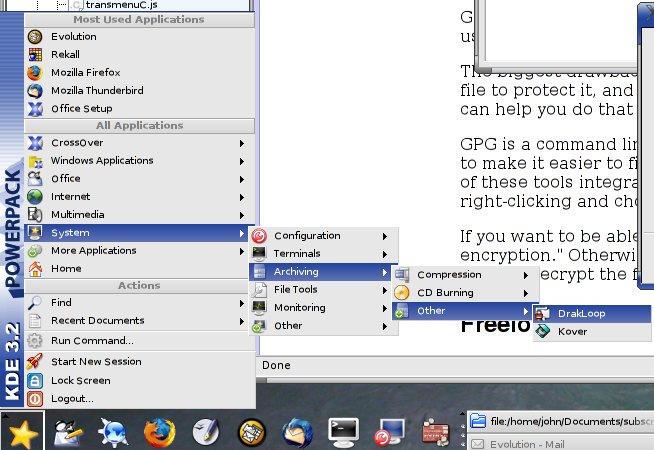Screen dimensions: 654x450
Task: Expand the Office submenu arrow
Action: coord(242,179)
